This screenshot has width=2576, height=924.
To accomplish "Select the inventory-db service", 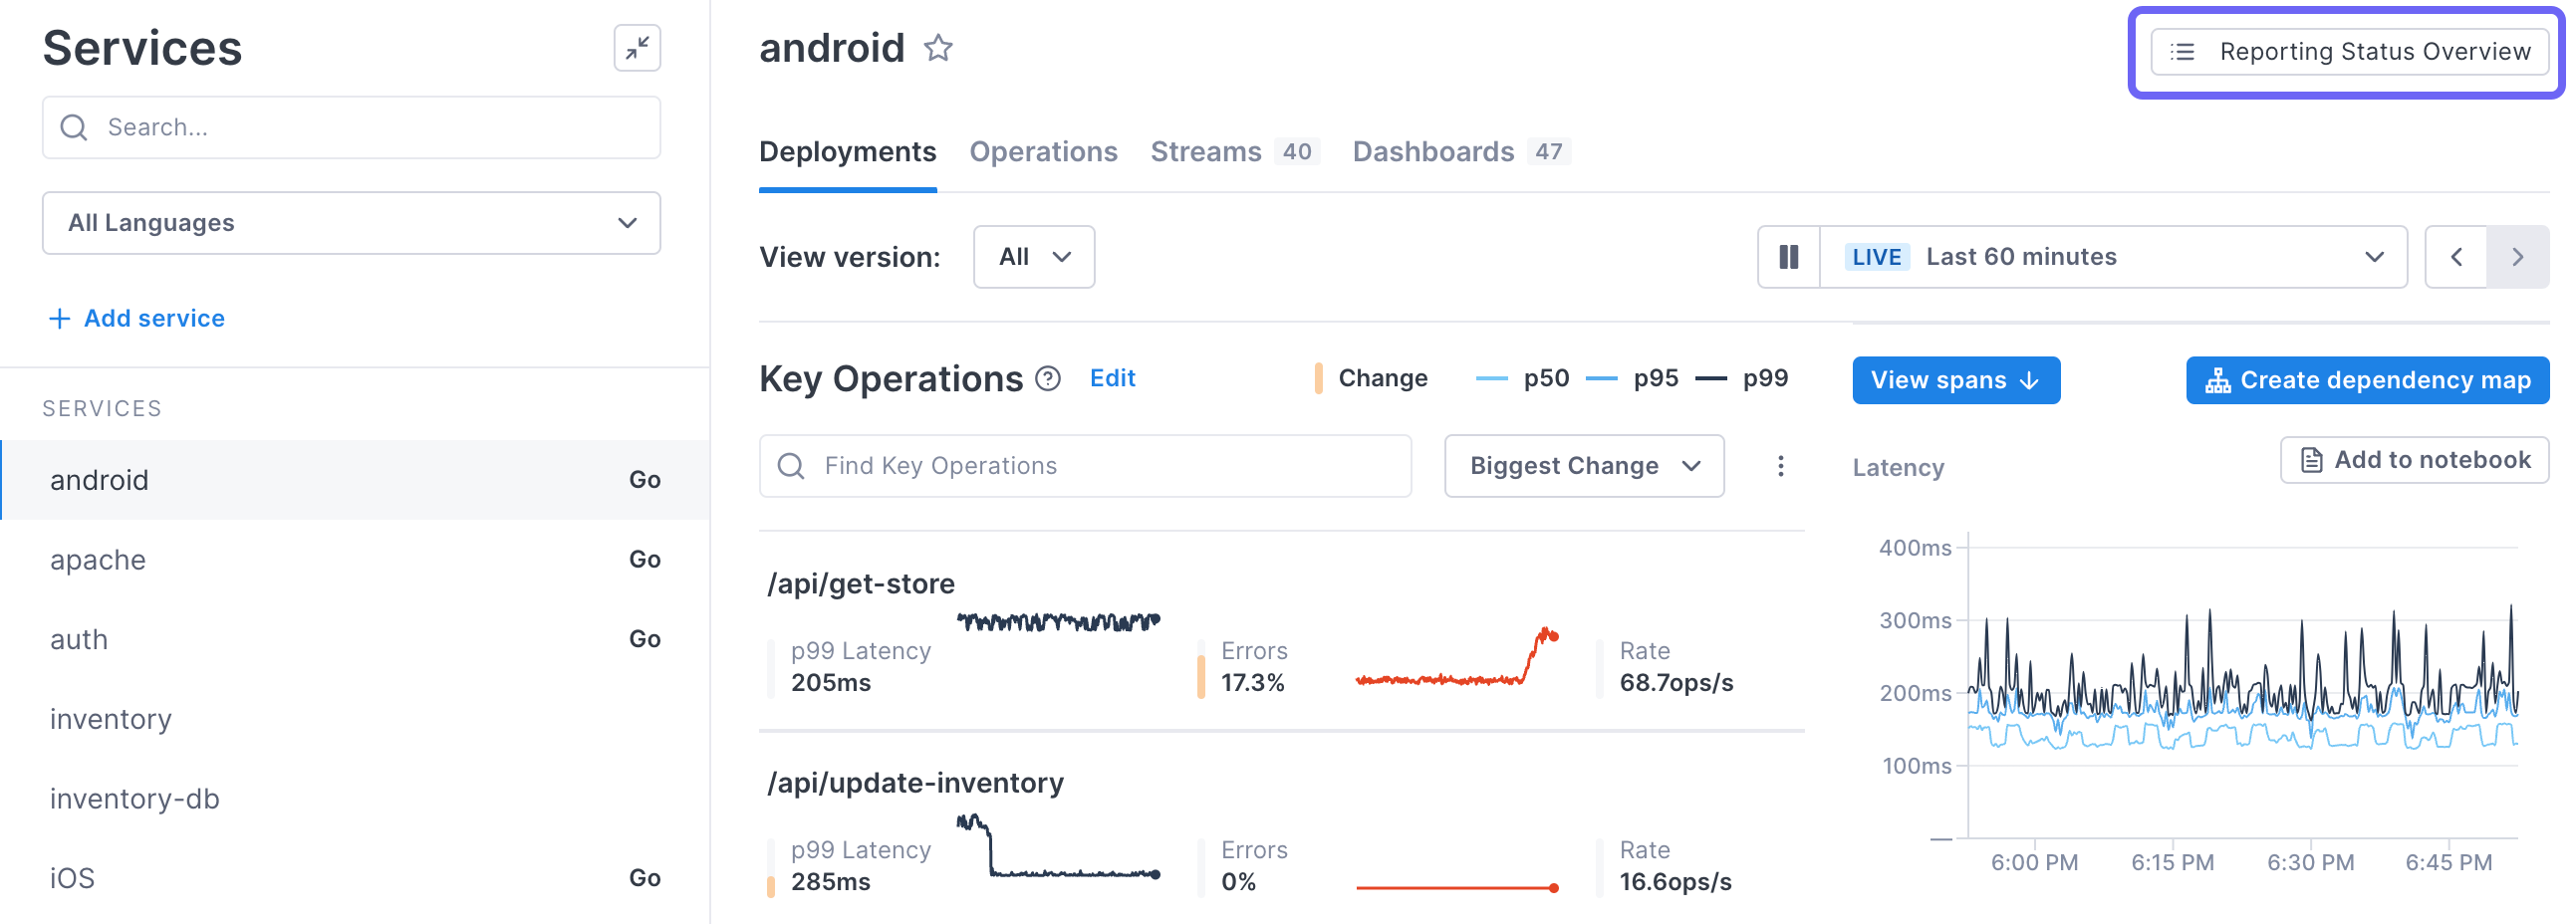I will click(x=135, y=798).
